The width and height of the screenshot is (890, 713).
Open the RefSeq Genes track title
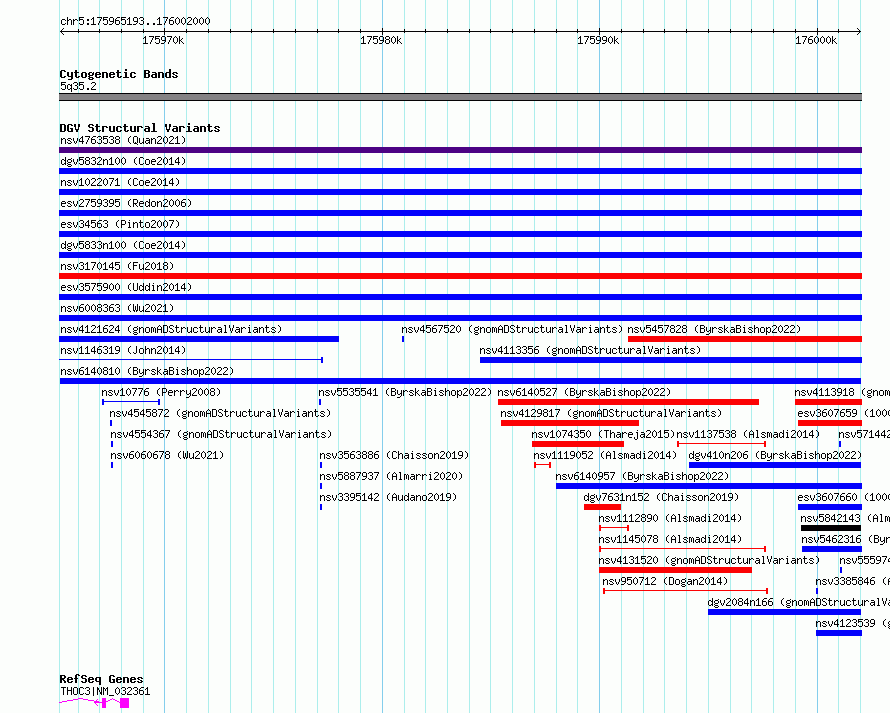101,679
